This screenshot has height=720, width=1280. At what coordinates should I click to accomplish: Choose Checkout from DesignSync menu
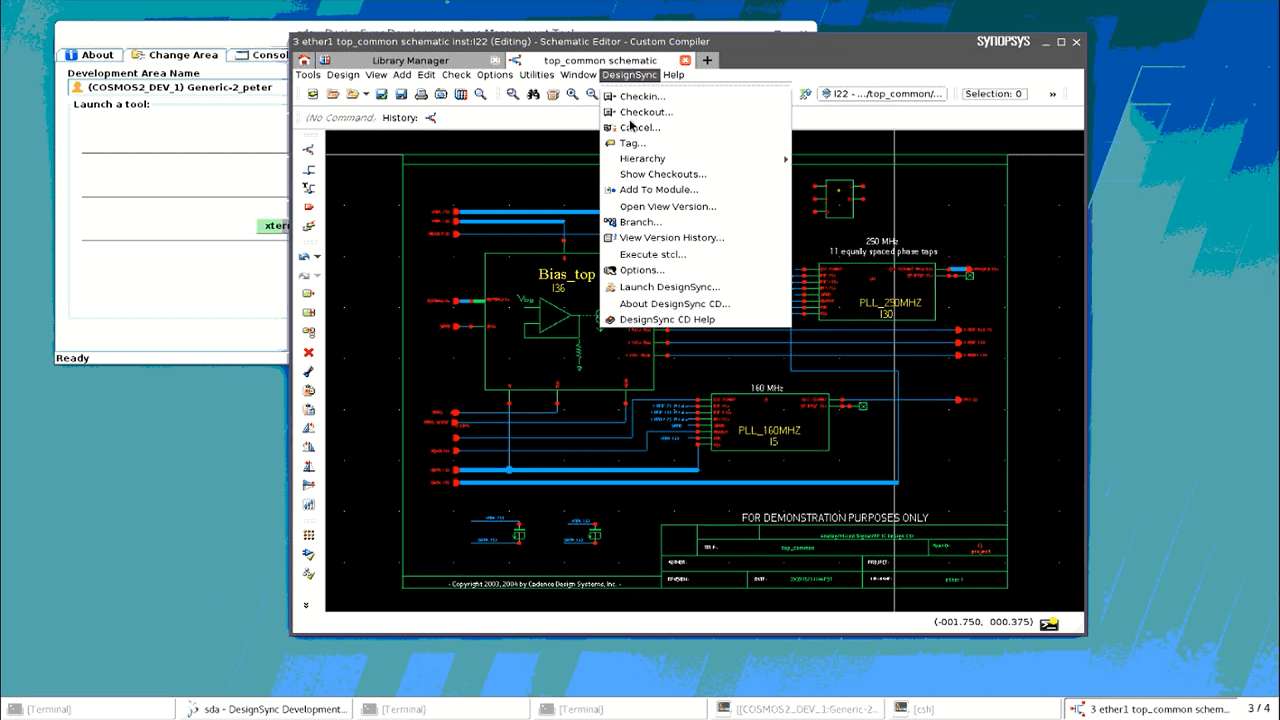click(x=646, y=112)
